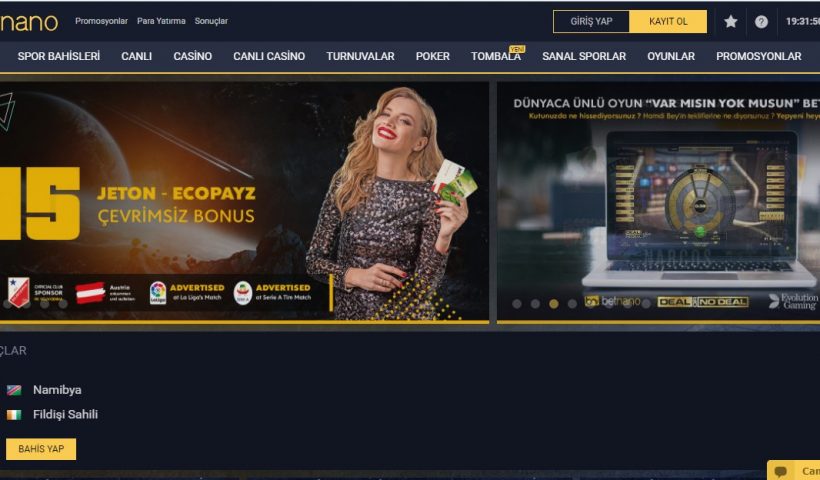Image resolution: width=820 pixels, height=480 pixels.
Task: Click the KAYIT OL register button
Action: 668,21
